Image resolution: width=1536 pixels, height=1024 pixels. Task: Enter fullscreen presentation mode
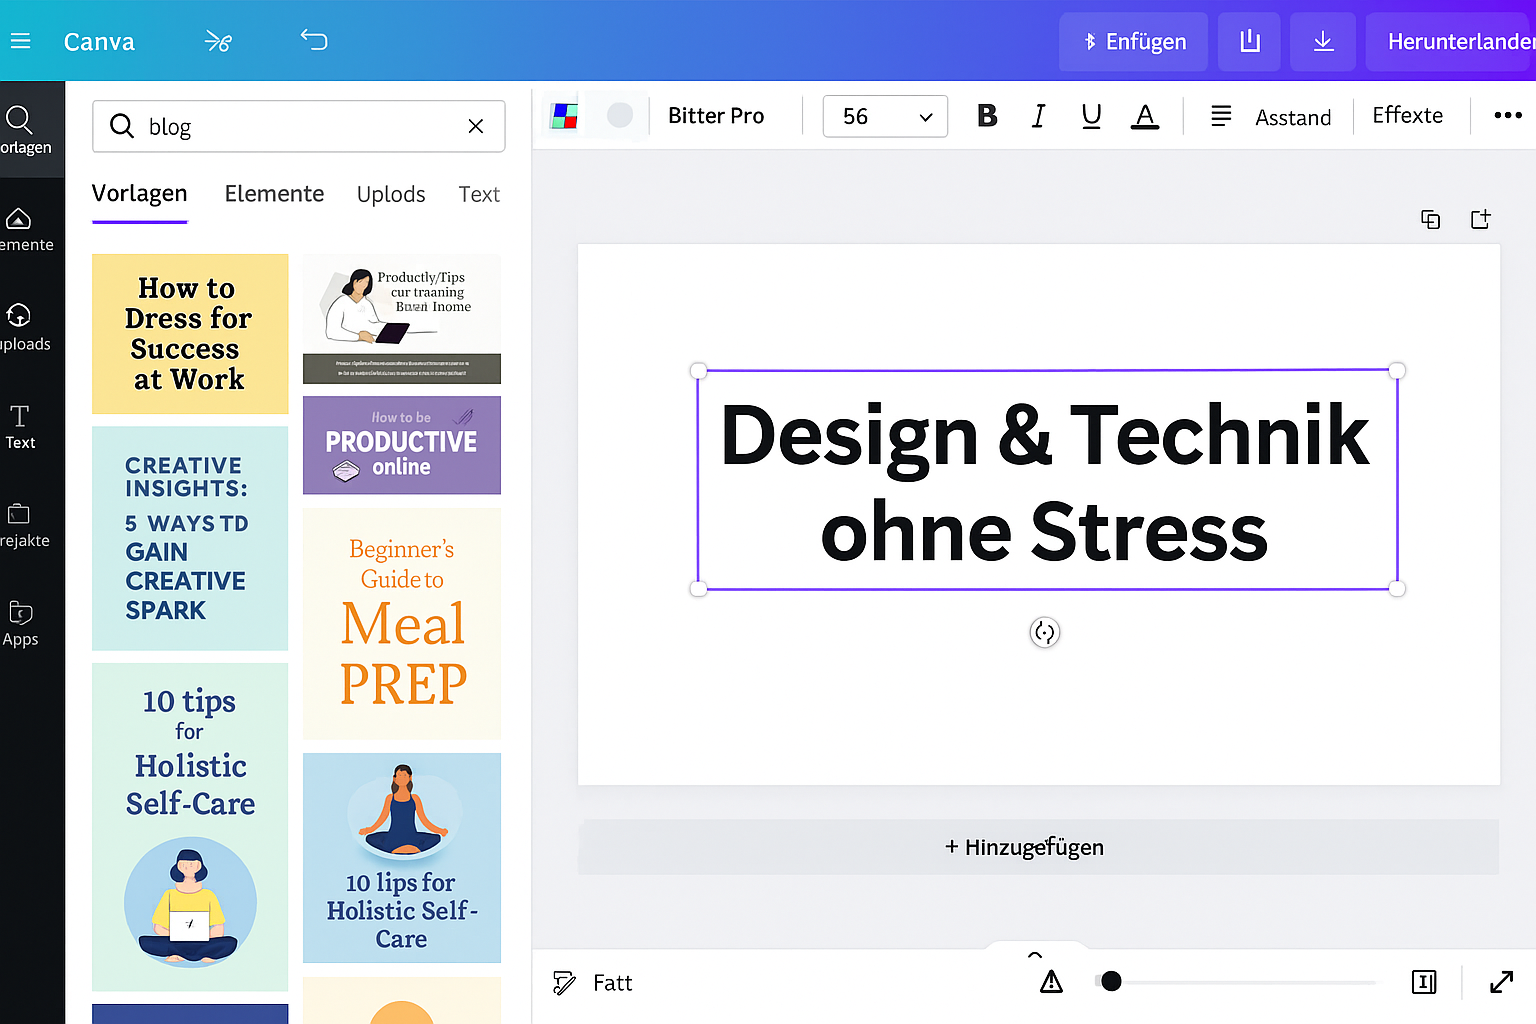pos(1501,982)
